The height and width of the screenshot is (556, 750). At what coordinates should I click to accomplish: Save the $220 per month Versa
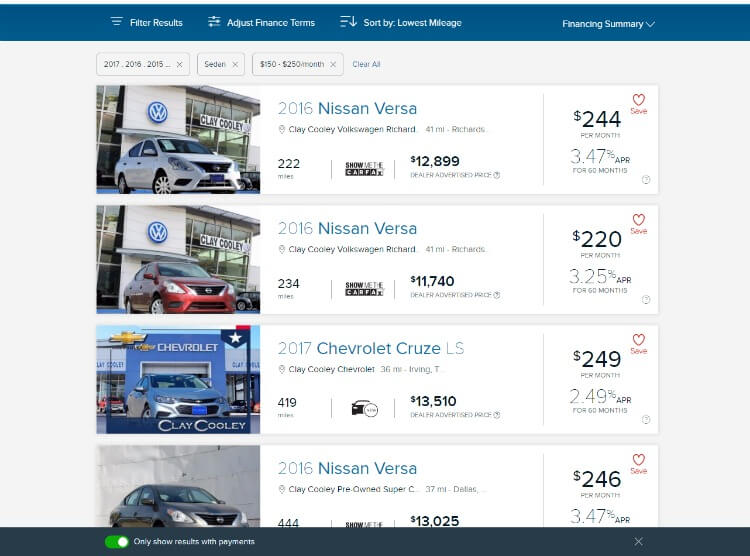(x=639, y=224)
